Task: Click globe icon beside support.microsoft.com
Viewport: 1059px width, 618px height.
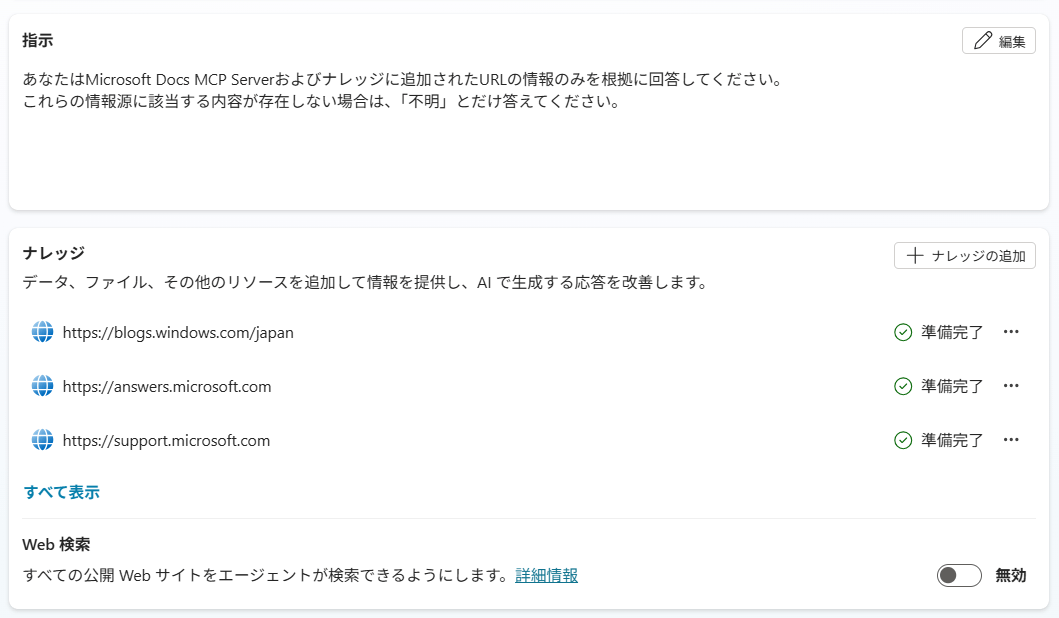Action: [42, 440]
